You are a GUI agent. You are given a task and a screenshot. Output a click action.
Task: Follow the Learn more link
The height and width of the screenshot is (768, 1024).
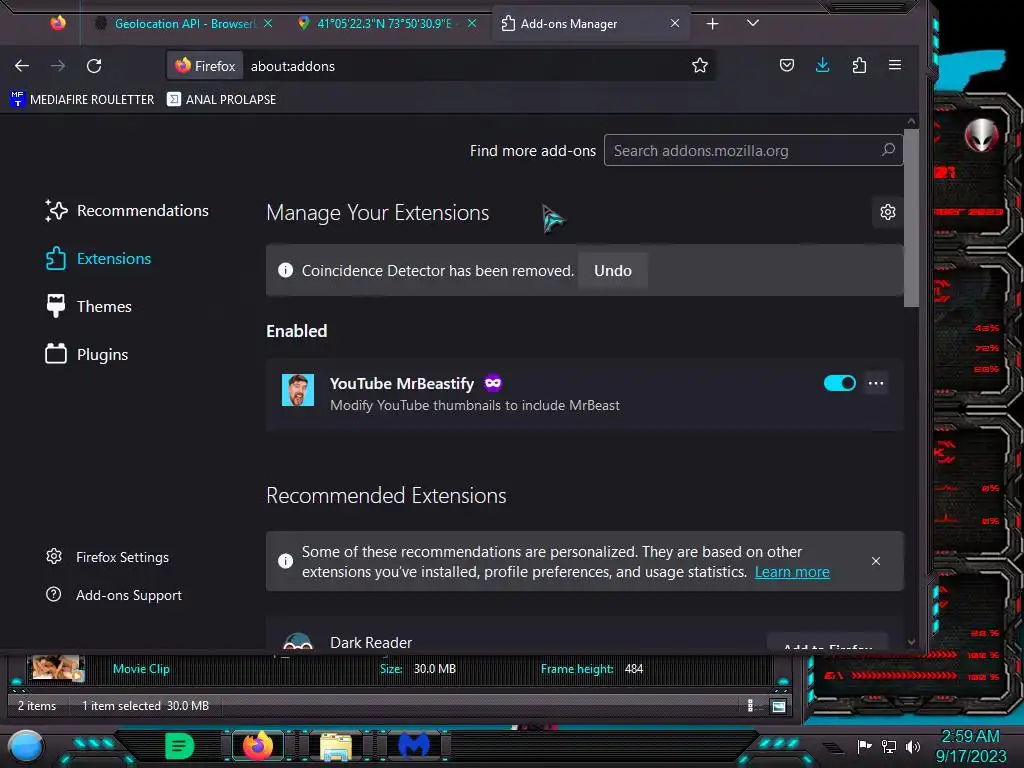[x=792, y=572]
